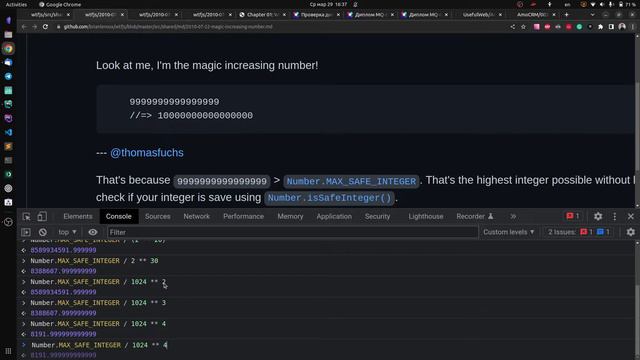The height and width of the screenshot is (360, 640).
Task: Open the Chrome three-dot menu
Action: (x=633, y=27)
